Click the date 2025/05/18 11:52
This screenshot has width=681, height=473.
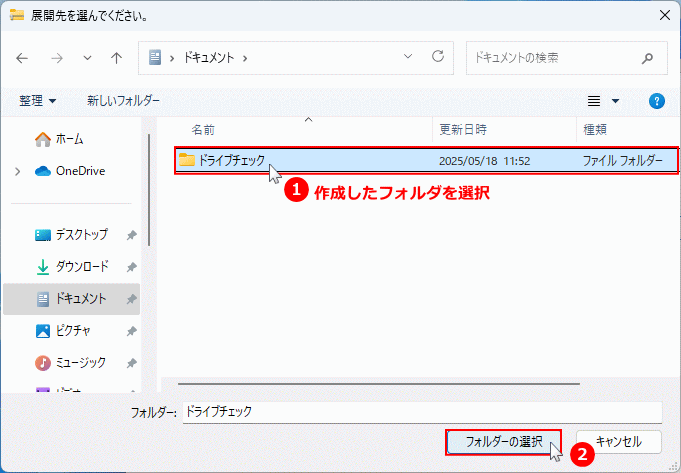point(484,161)
